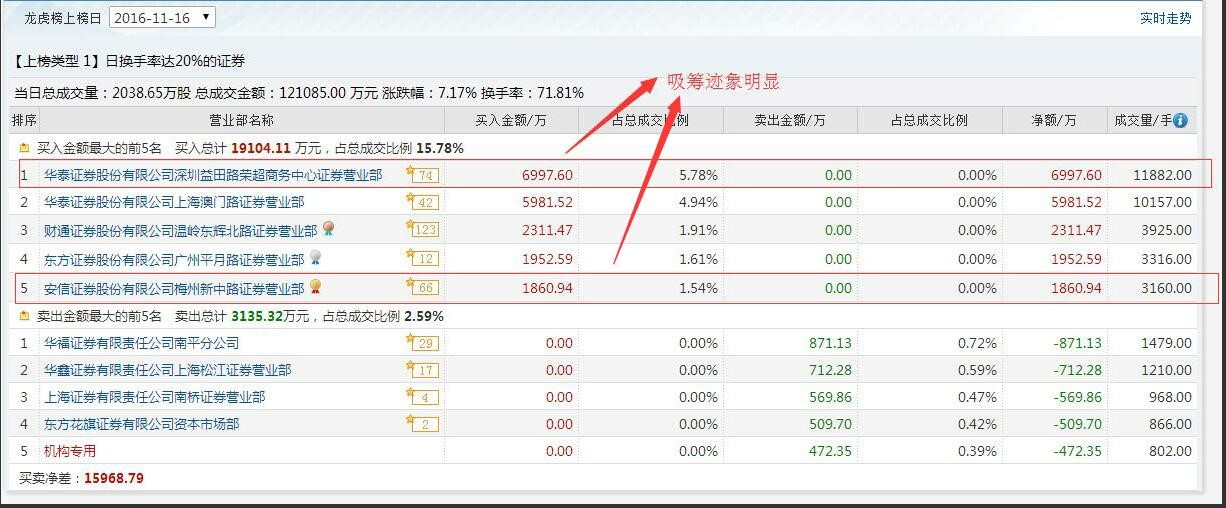This screenshot has width=1226, height=508.
Task: Click the star badge numbered 42
Action: [422, 202]
